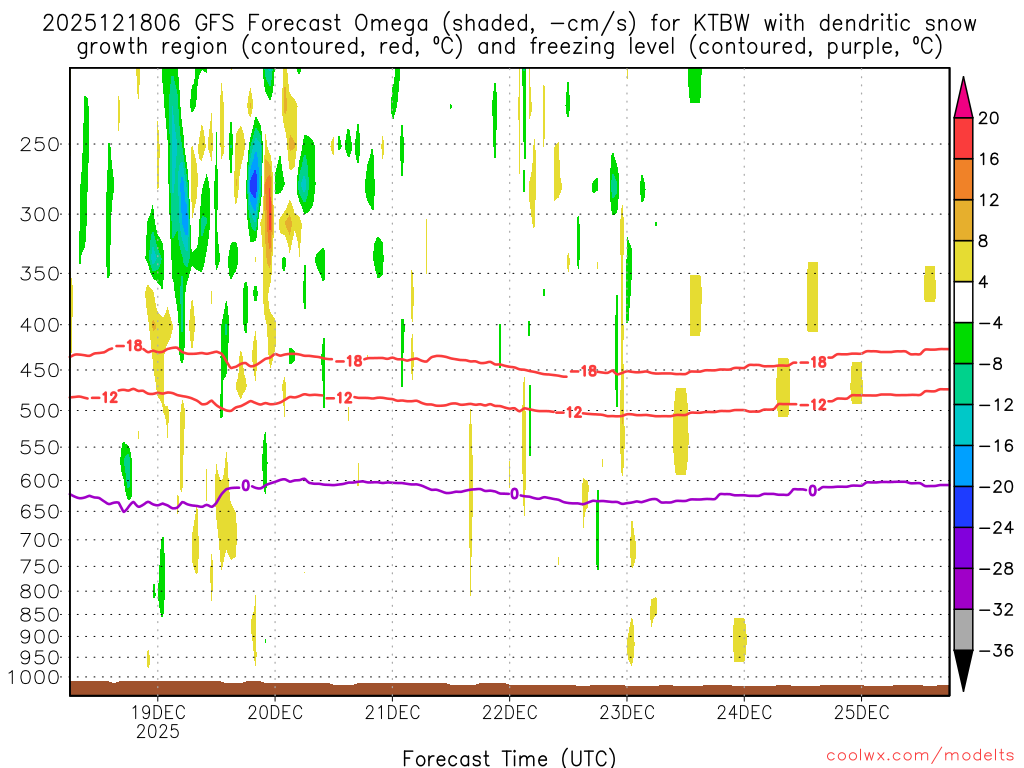Click the dark blue omega core near 20DEC

(x=254, y=183)
